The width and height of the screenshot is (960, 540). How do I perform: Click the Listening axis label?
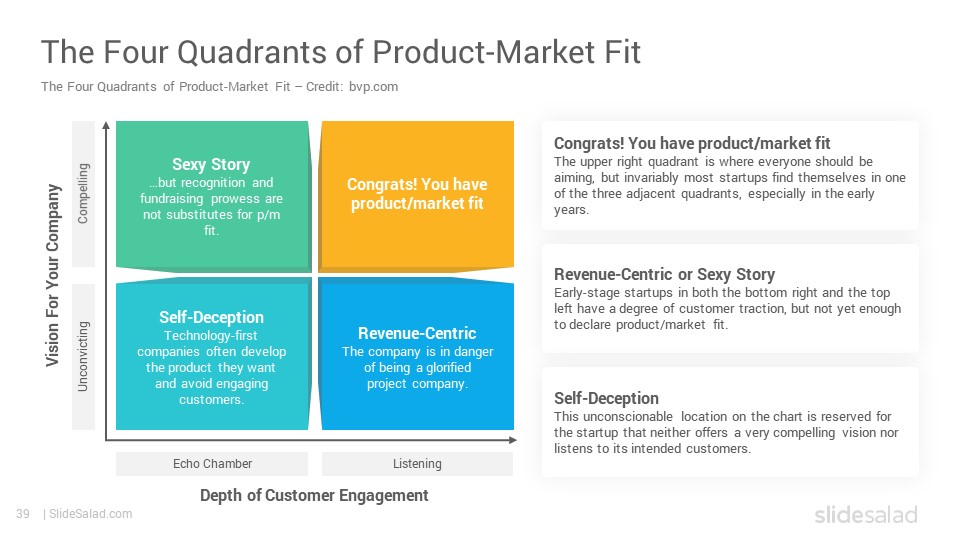click(x=417, y=463)
